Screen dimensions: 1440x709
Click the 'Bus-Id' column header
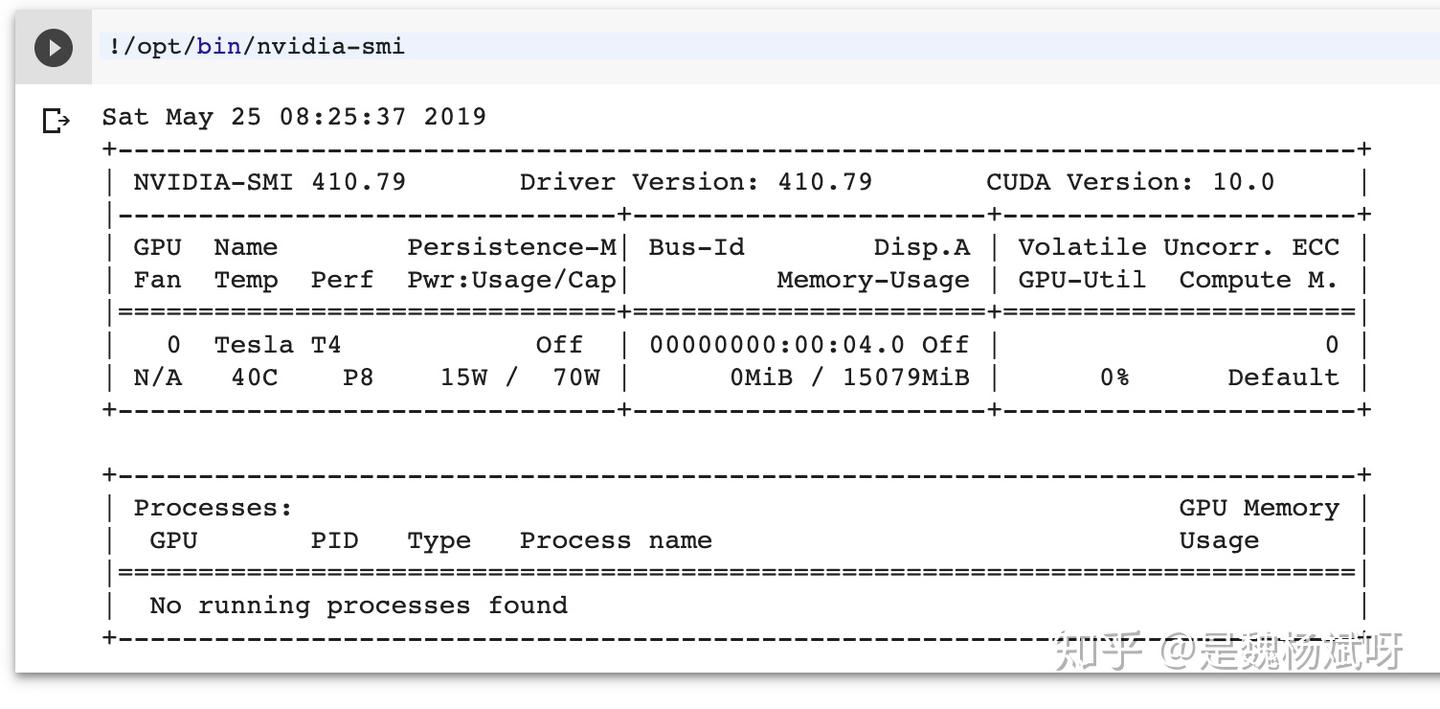coord(696,247)
